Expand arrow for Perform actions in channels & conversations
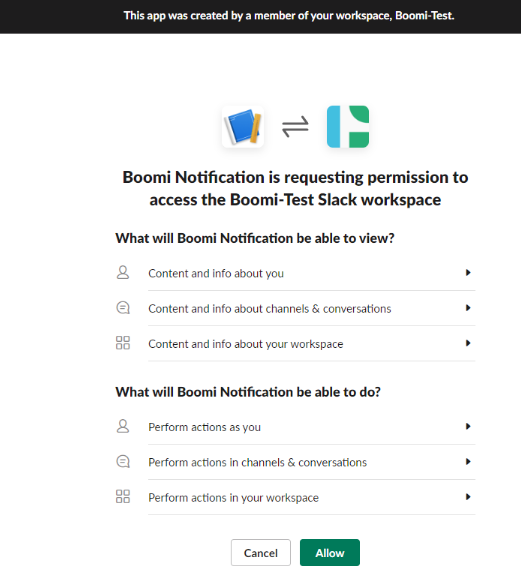The width and height of the screenshot is (521, 576). coord(468,462)
